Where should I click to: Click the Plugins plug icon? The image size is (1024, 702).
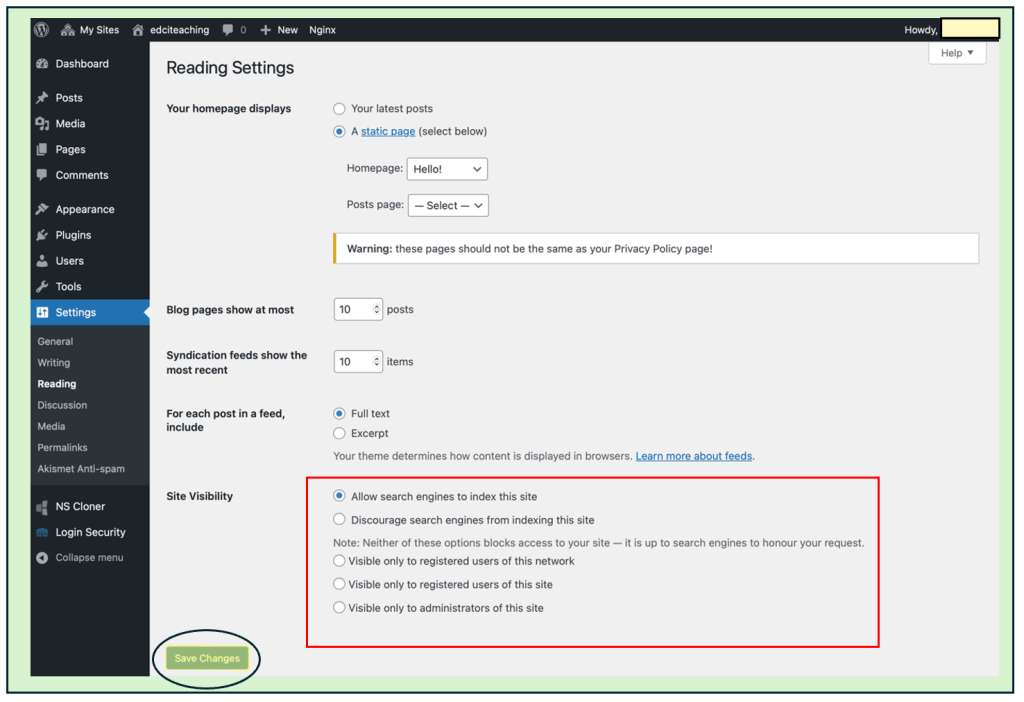42,236
